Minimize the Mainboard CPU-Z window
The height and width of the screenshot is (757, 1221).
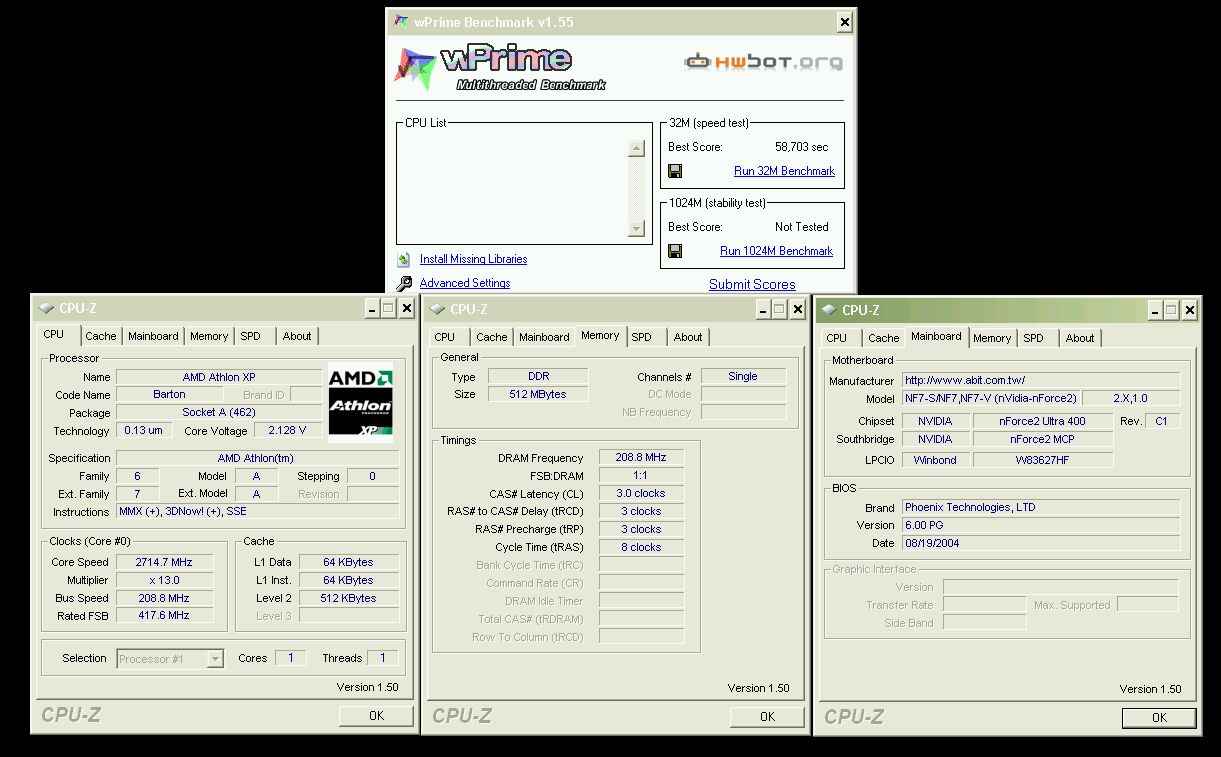click(x=1156, y=311)
